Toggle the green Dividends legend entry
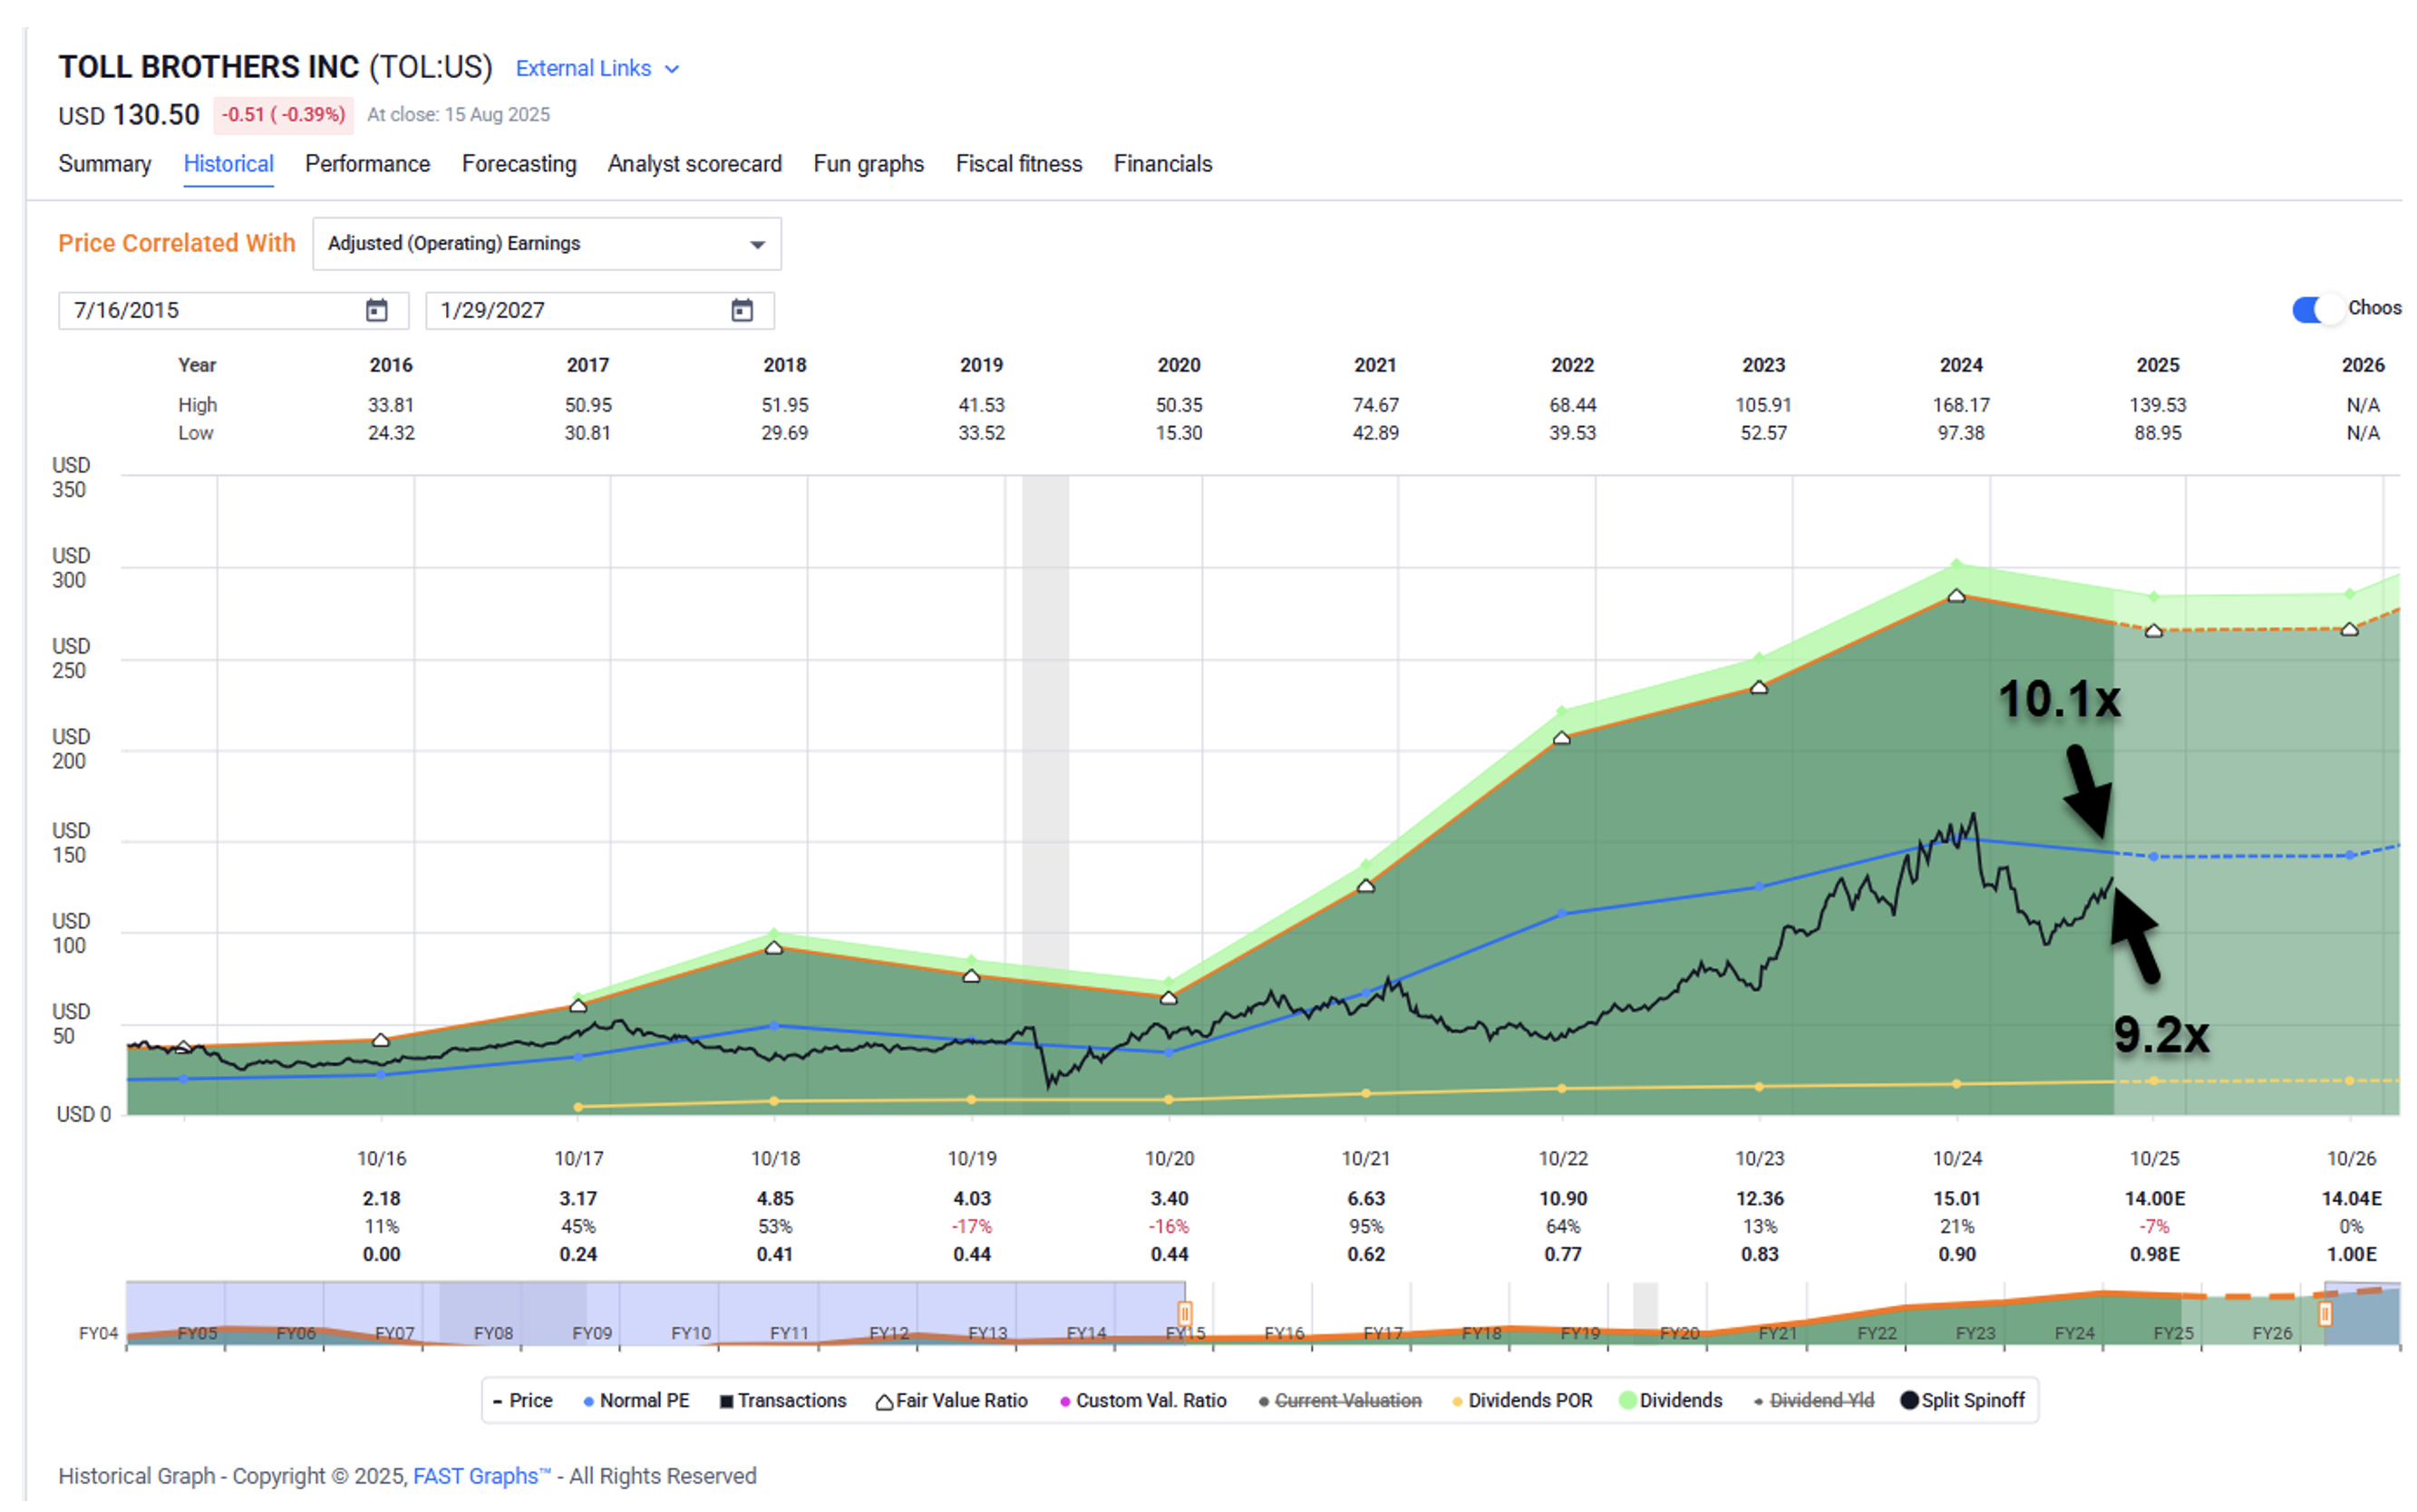This screenshot has height=1512, width=2417. coord(1670,1400)
